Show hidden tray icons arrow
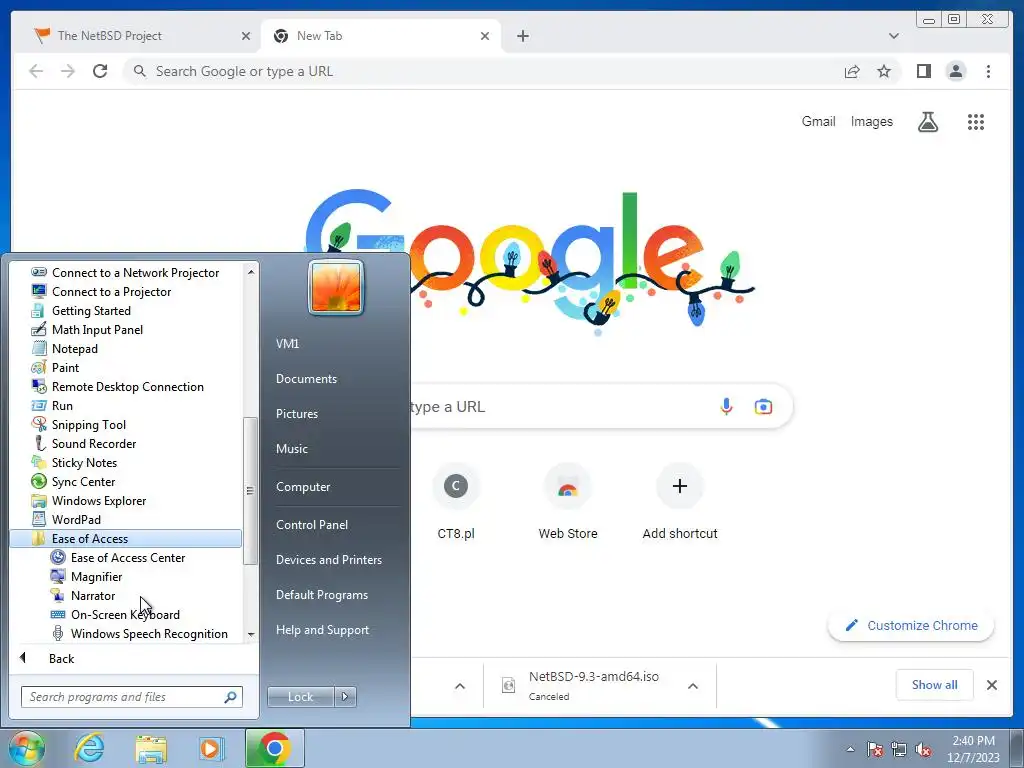Viewport: 1024px width, 768px height. pos(850,750)
